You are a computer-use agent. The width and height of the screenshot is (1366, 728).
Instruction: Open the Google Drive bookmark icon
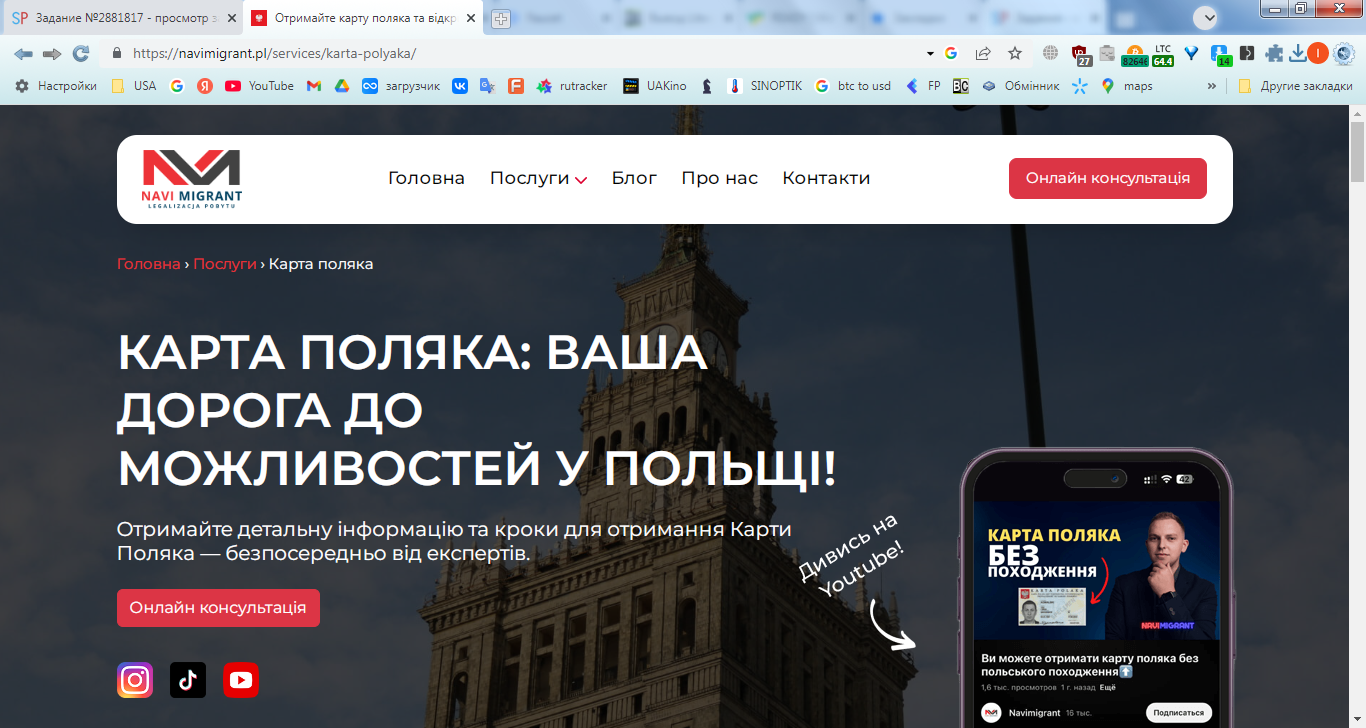click(x=341, y=86)
